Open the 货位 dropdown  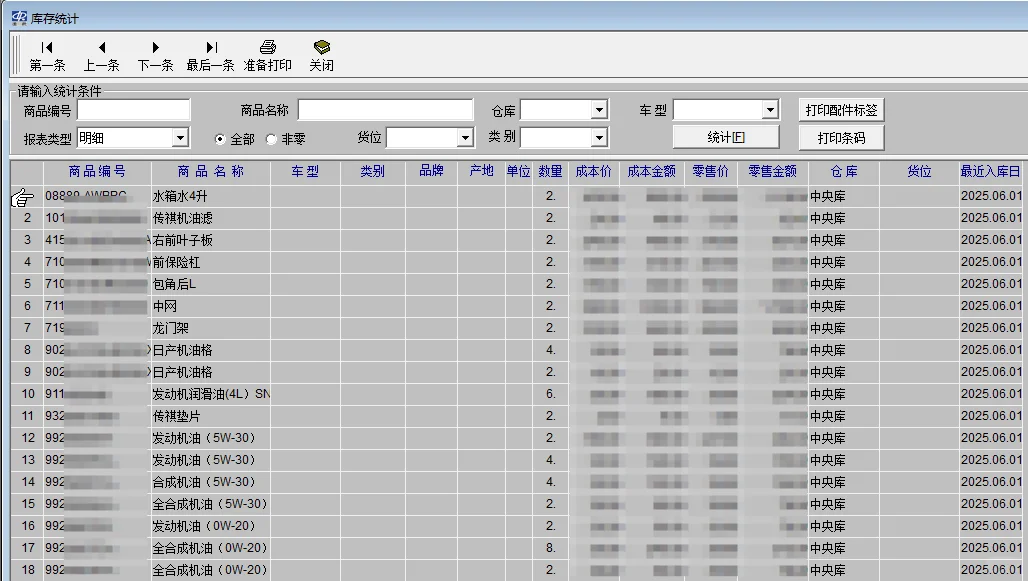point(465,138)
